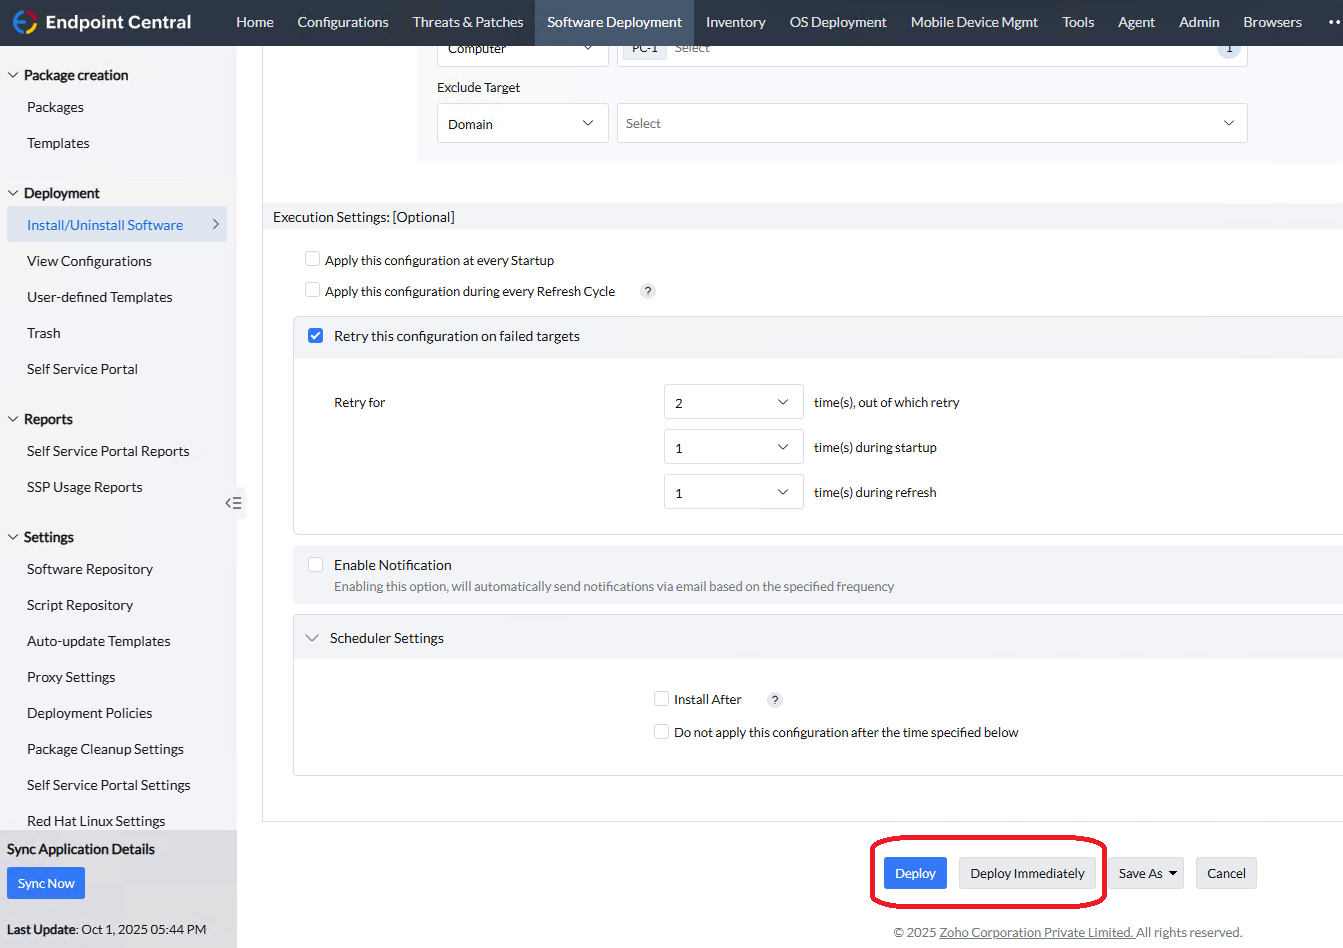
Task: Click the Exclude Target Select field
Action: [x=930, y=124]
